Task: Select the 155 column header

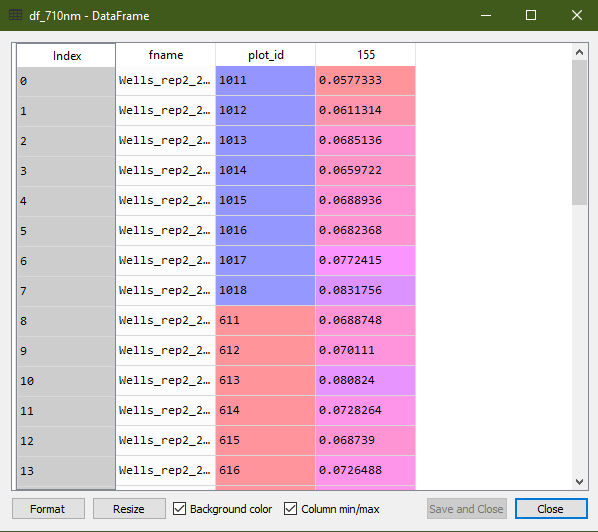Action: coord(365,55)
